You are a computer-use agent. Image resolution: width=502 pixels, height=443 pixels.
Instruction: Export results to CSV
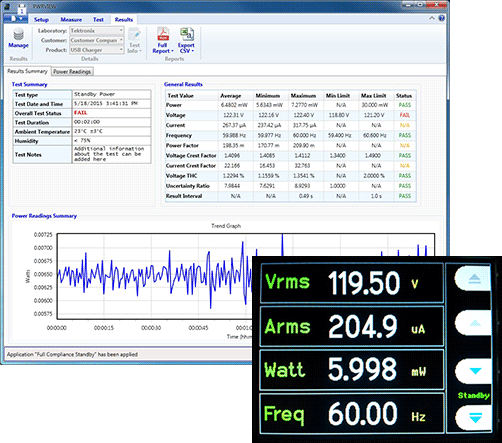pyautogui.click(x=186, y=40)
